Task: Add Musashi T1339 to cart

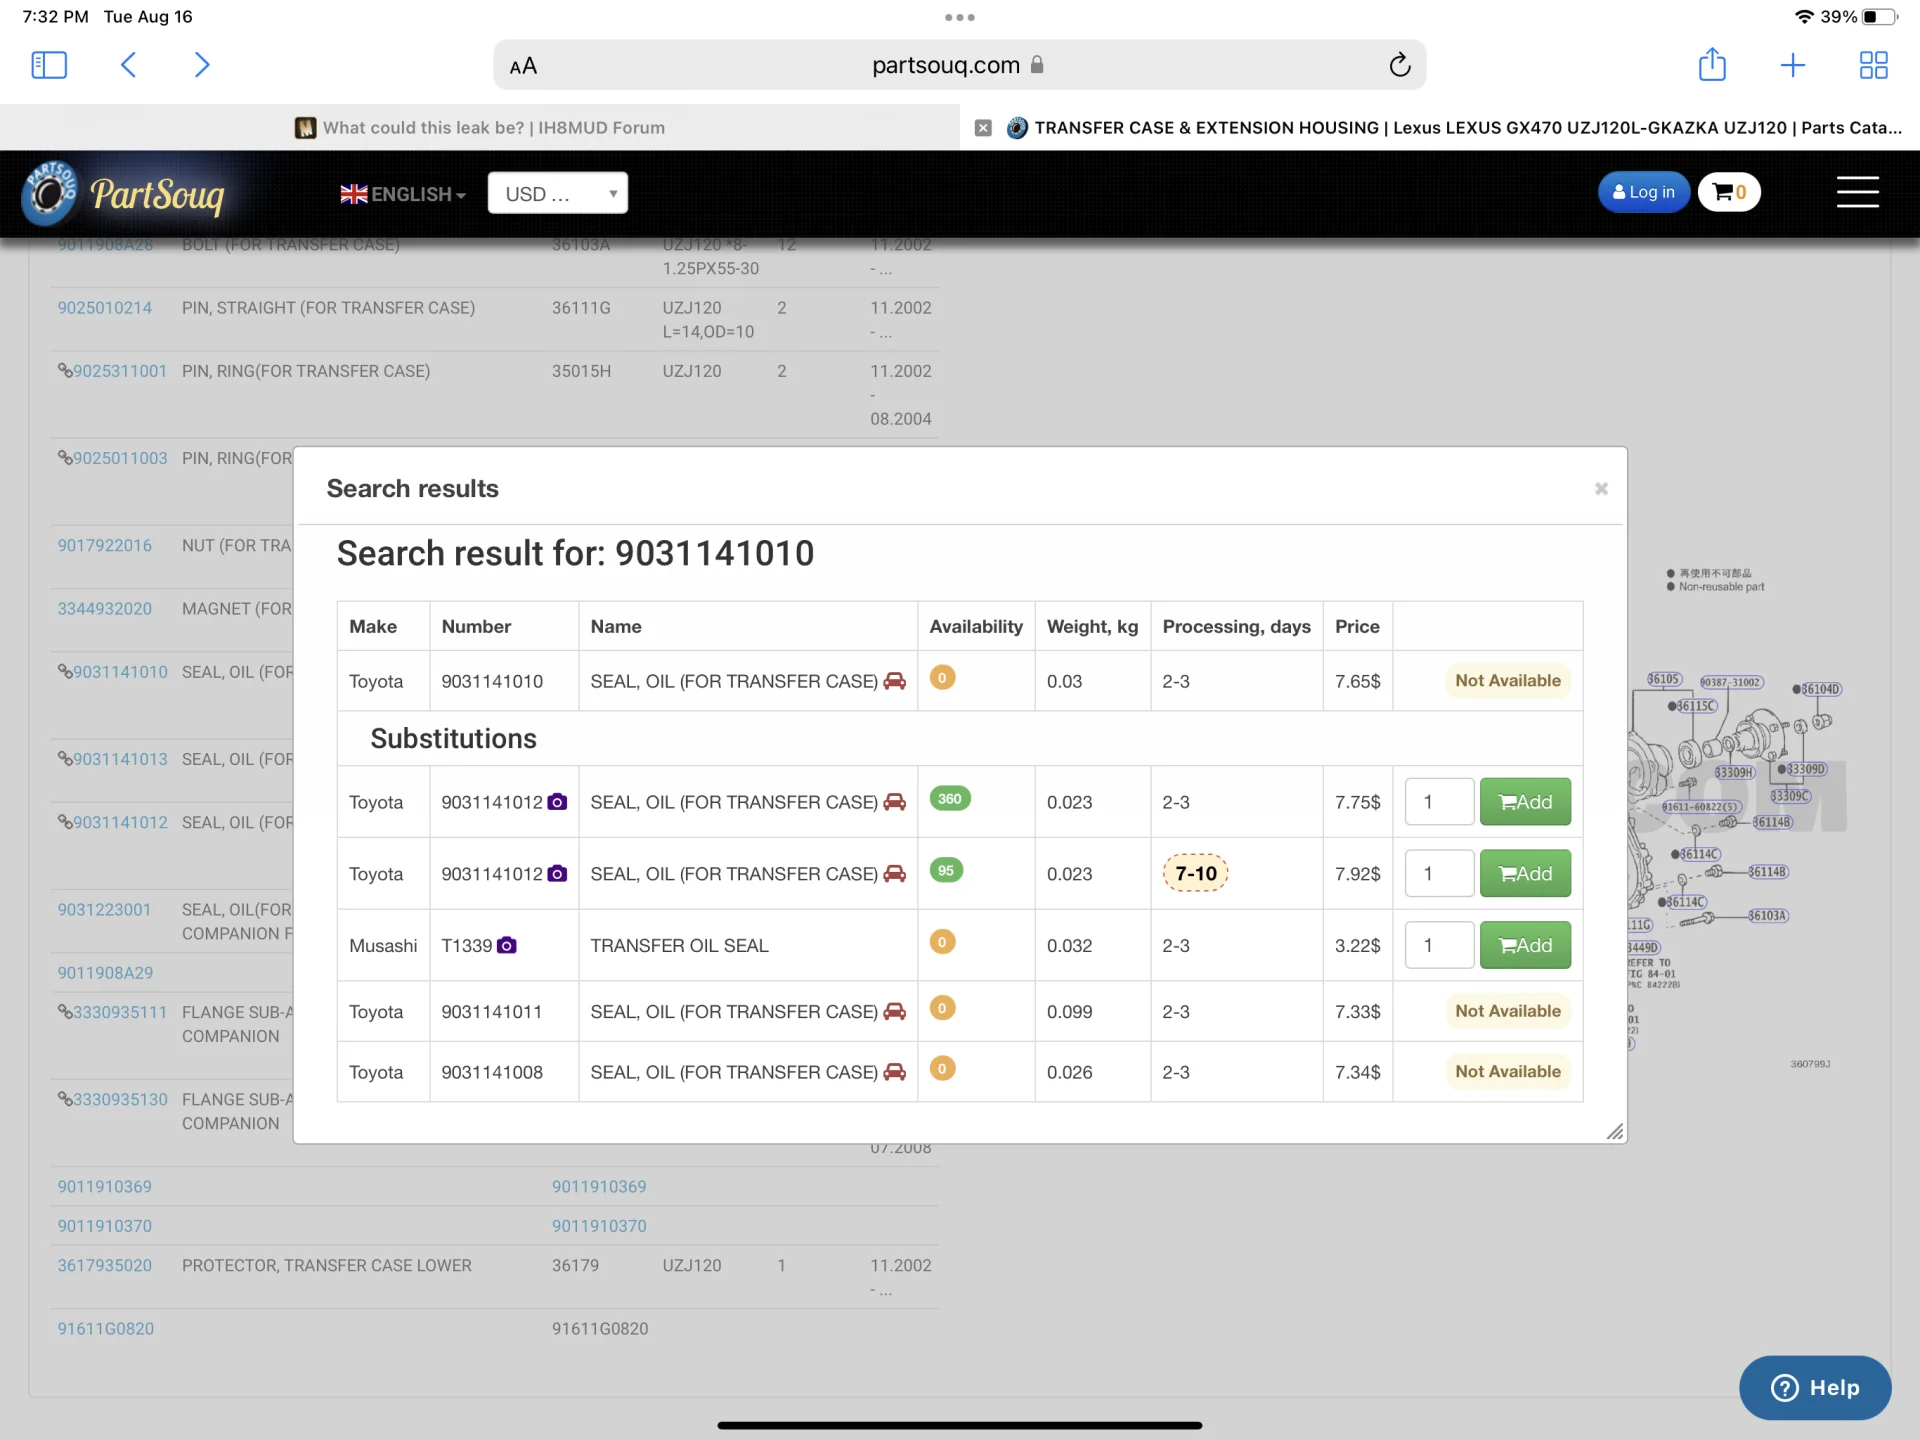Action: pyautogui.click(x=1525, y=945)
